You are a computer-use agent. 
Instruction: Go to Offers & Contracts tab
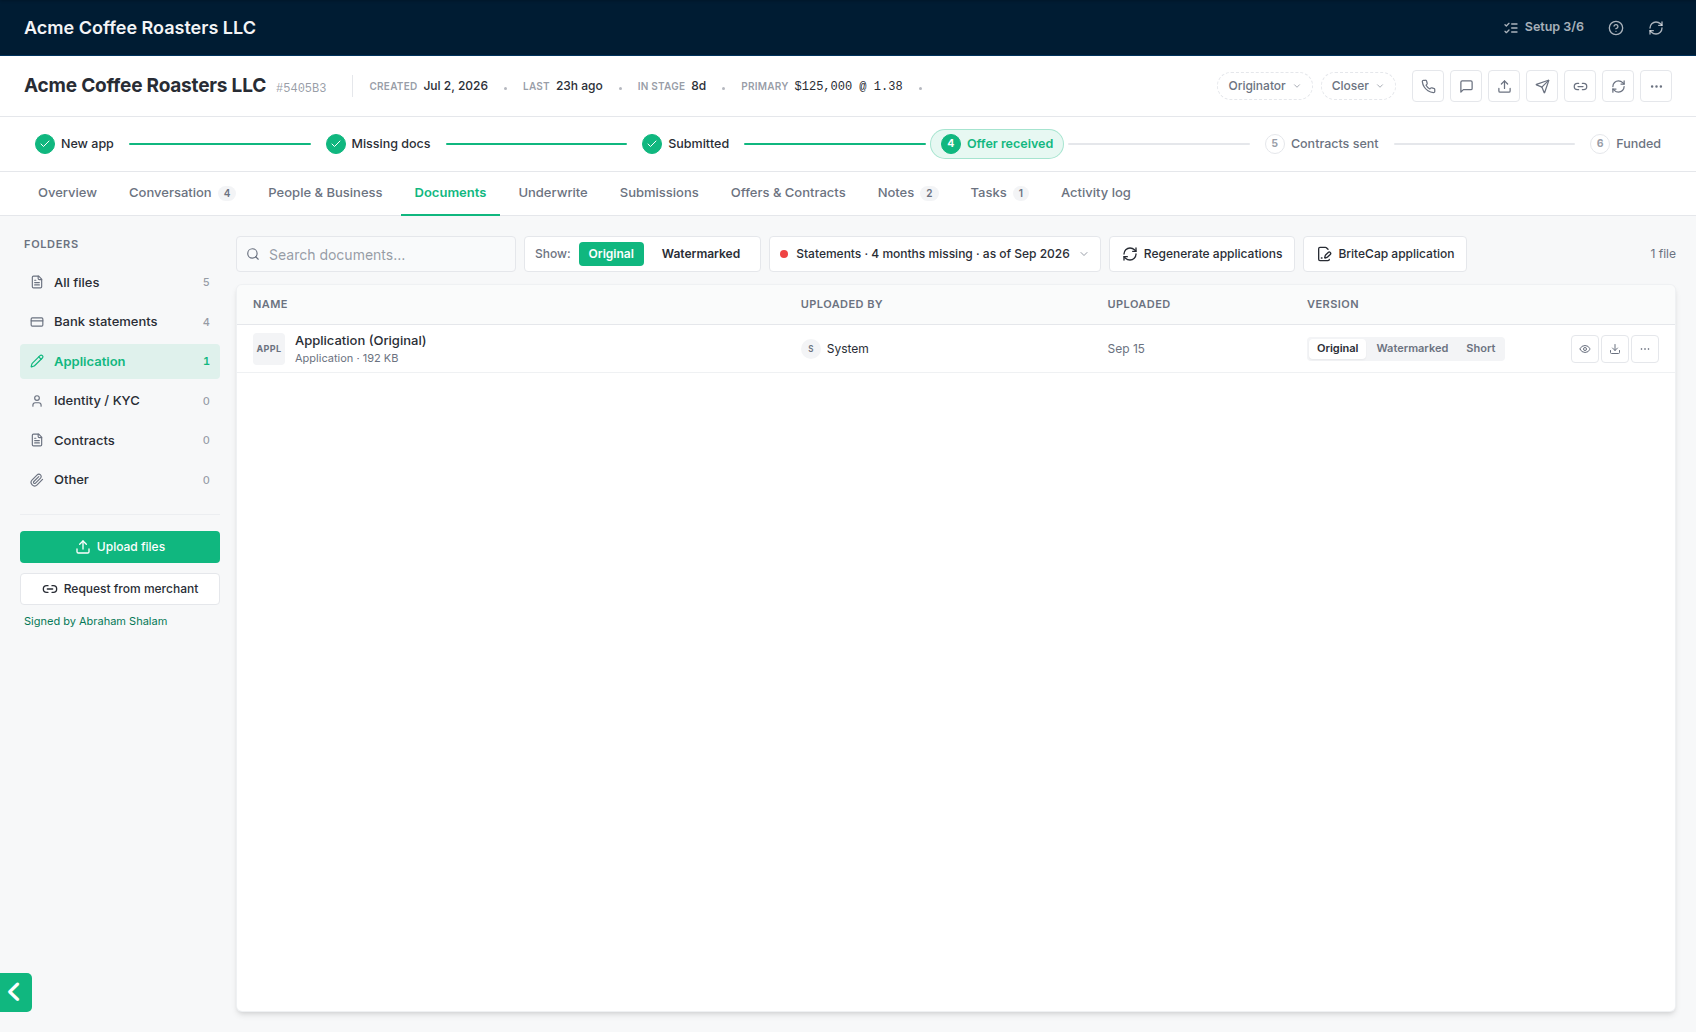point(788,193)
